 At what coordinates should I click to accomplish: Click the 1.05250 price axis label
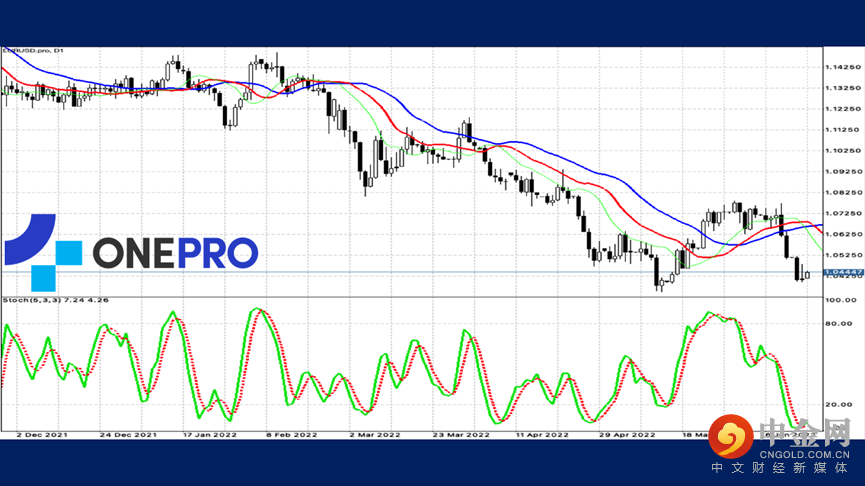843,255
